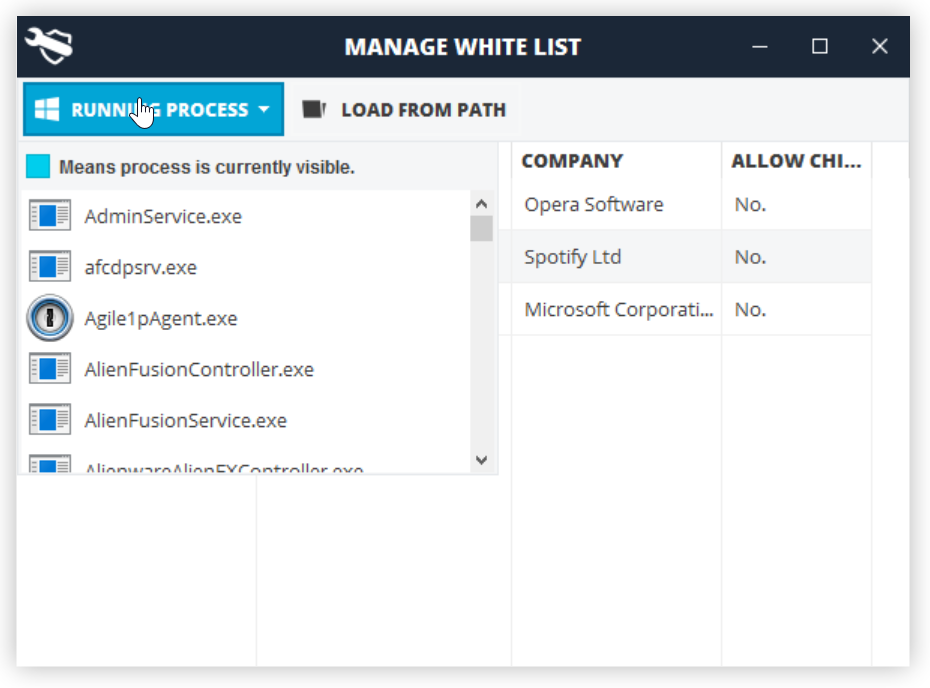Click the folder icon beside Load From Path
930x688 pixels.
[x=314, y=110]
